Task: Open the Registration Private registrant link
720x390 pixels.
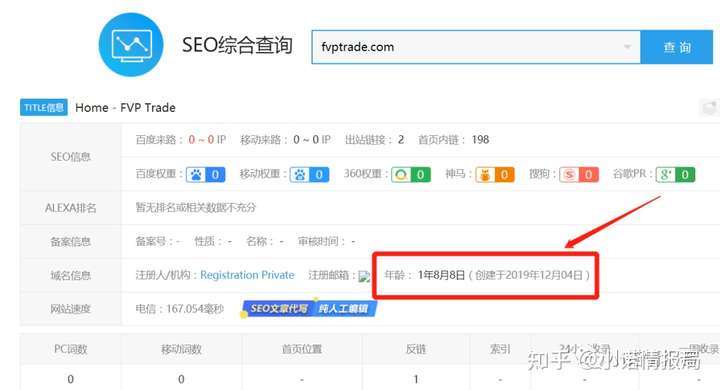Action: (x=247, y=275)
